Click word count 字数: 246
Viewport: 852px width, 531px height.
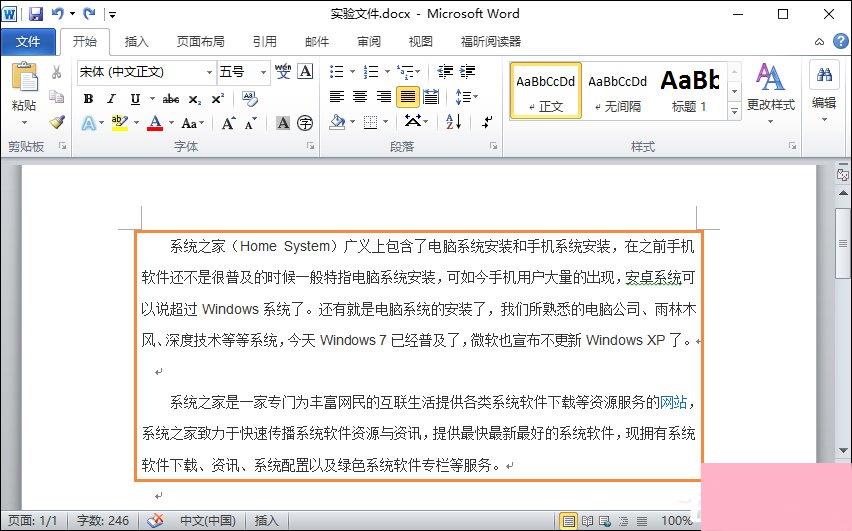tap(103, 521)
